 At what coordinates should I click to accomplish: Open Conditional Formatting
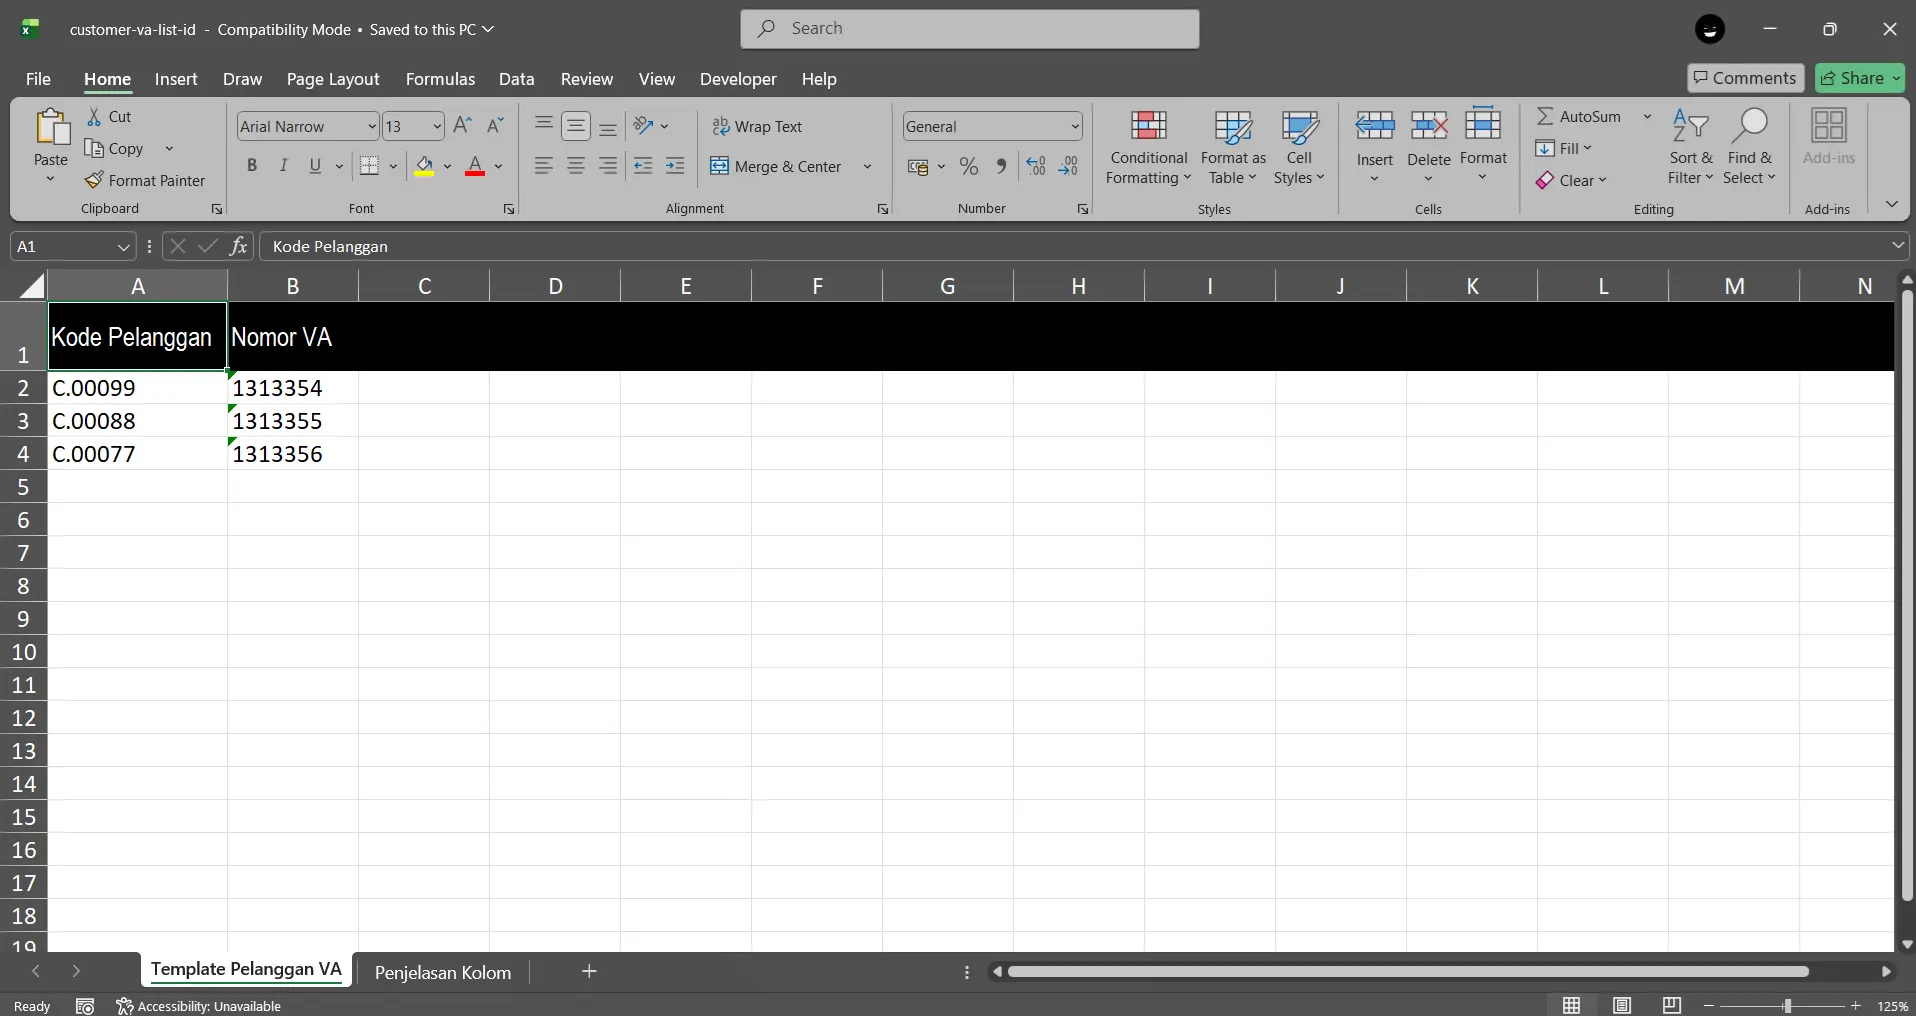click(x=1148, y=148)
